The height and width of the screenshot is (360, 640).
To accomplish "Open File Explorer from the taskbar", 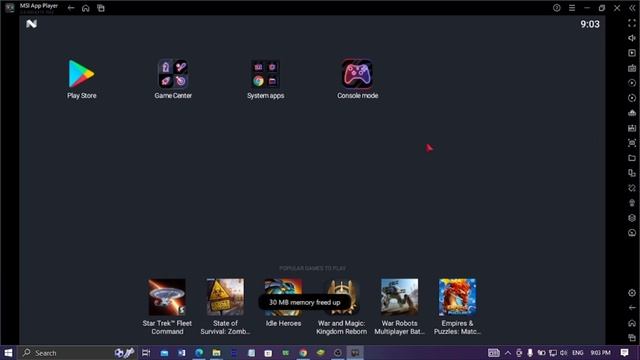I will (x=216, y=353).
